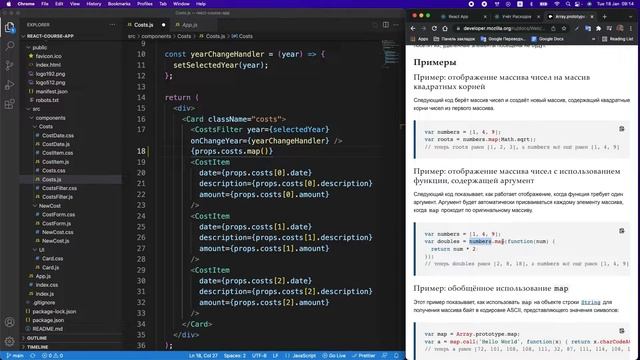Open the Apps bookmark shortcut
The width and height of the screenshot is (640, 360).
[419, 39]
